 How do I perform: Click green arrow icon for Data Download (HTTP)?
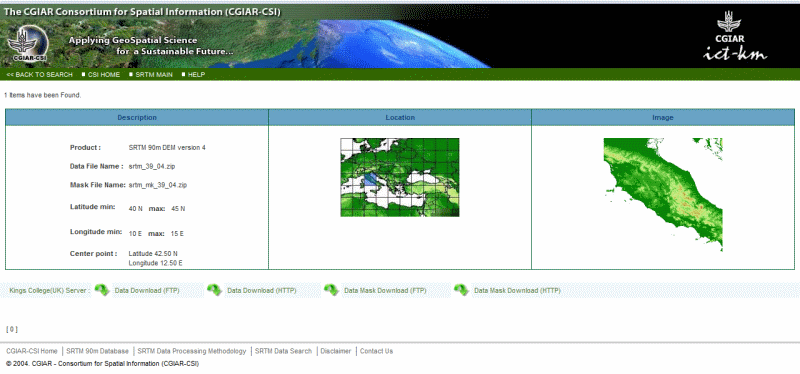(214, 290)
